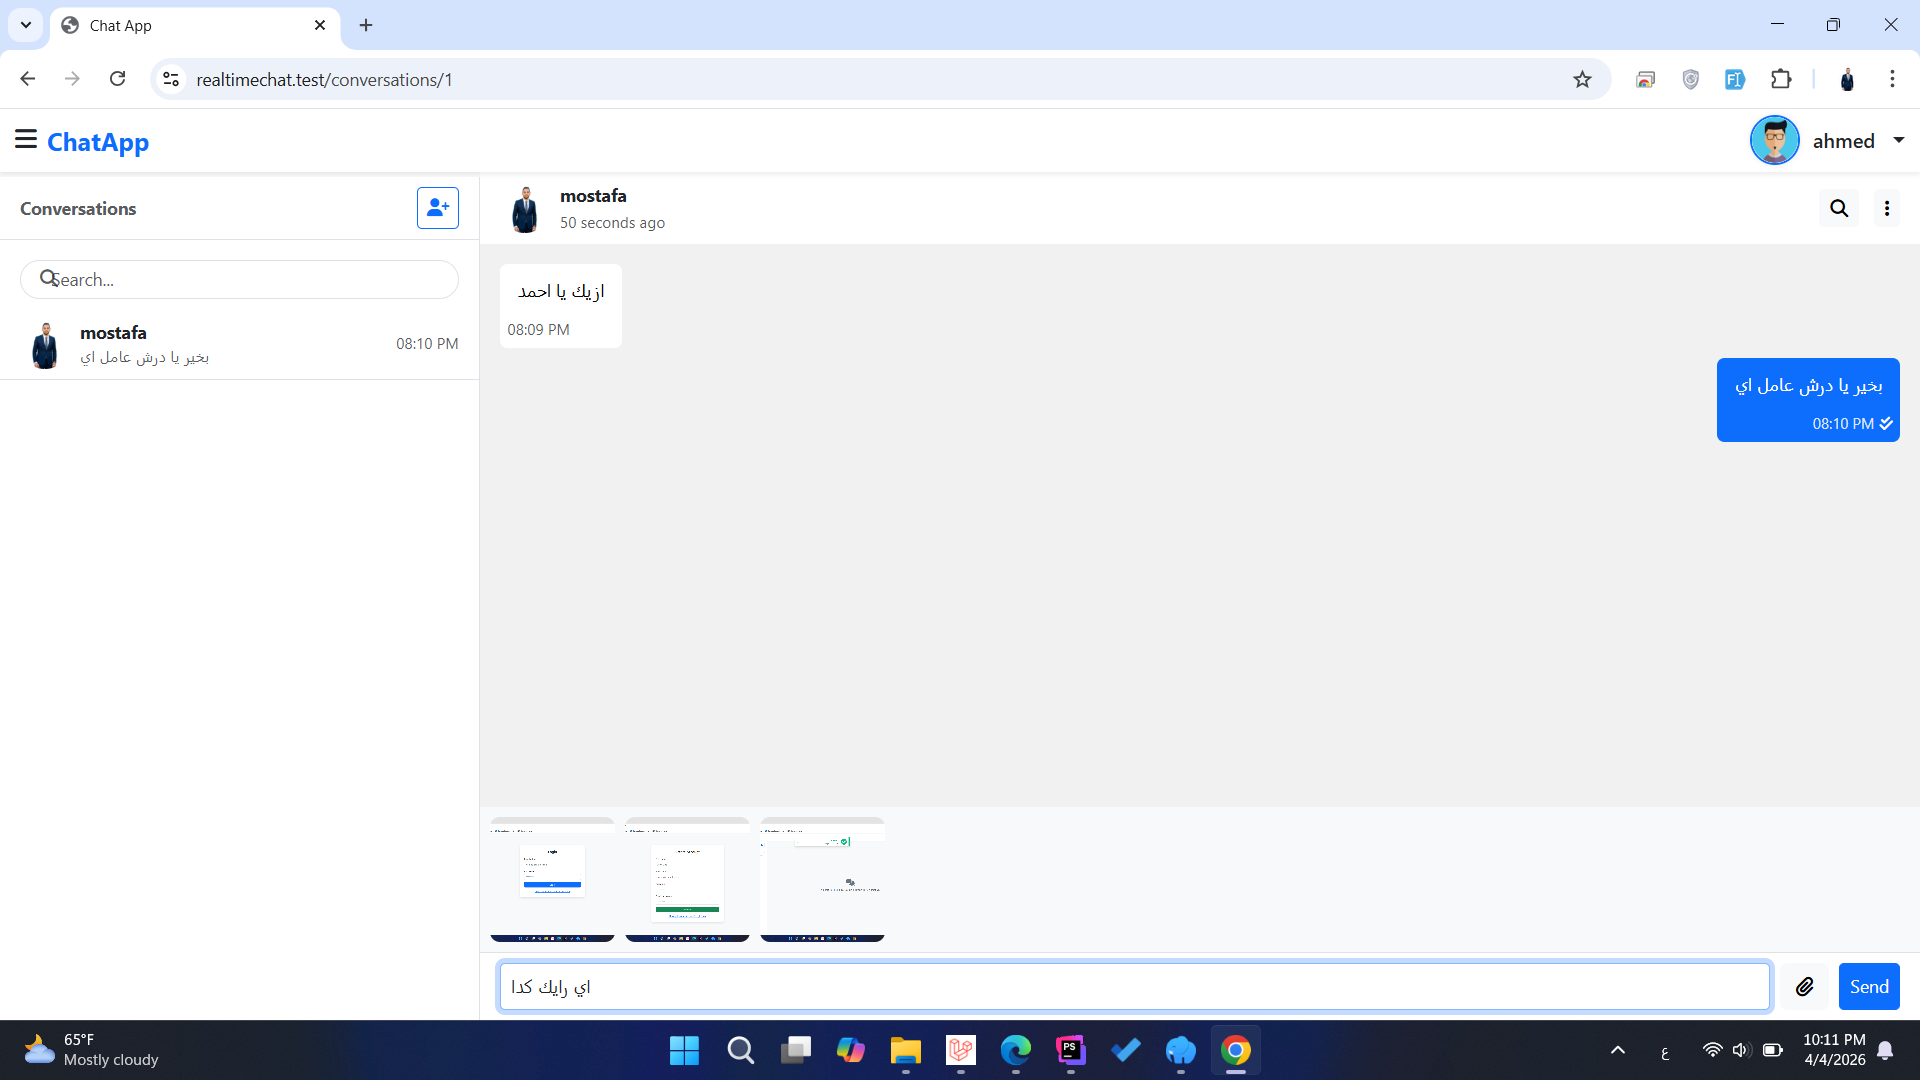Click the paperclip attach file icon
The height and width of the screenshot is (1080, 1920).
(1804, 987)
